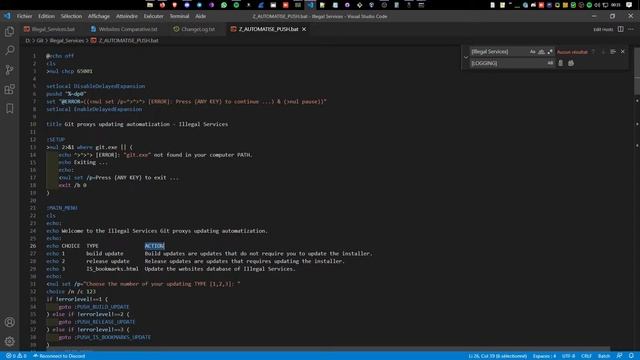The height and width of the screenshot is (360, 640).
Task: Change end of line sequence CRLF
Action: tap(586, 356)
